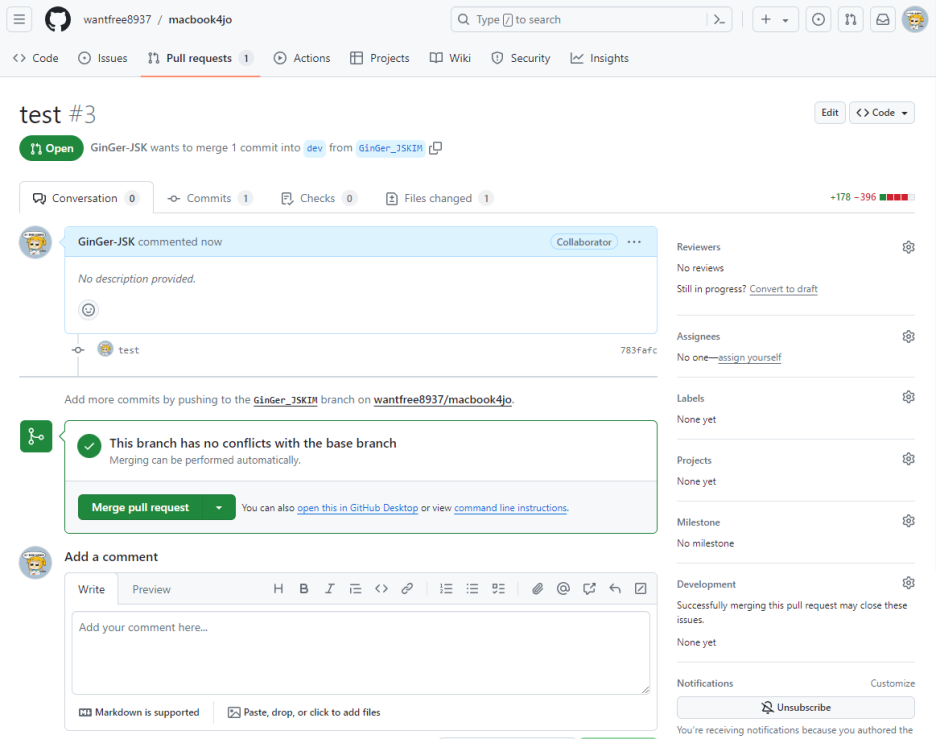Viewport: 936px width, 739px height.
Task: Switch to the Preview comment tab
Action: pos(151,590)
